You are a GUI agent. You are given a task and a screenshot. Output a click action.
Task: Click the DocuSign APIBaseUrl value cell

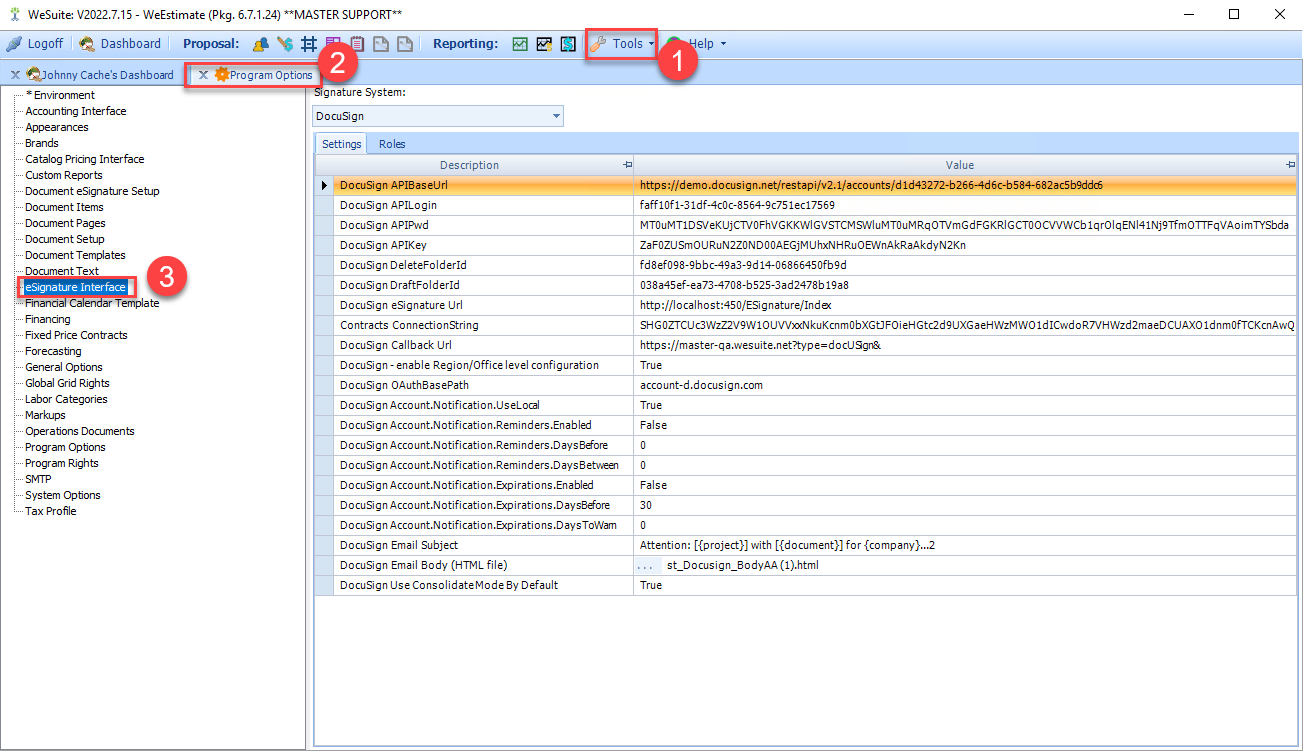965,185
